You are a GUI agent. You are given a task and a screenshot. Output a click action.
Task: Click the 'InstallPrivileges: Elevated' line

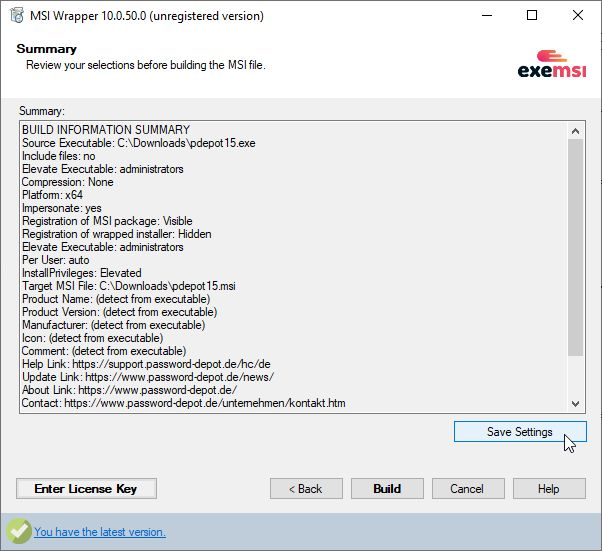point(82,273)
